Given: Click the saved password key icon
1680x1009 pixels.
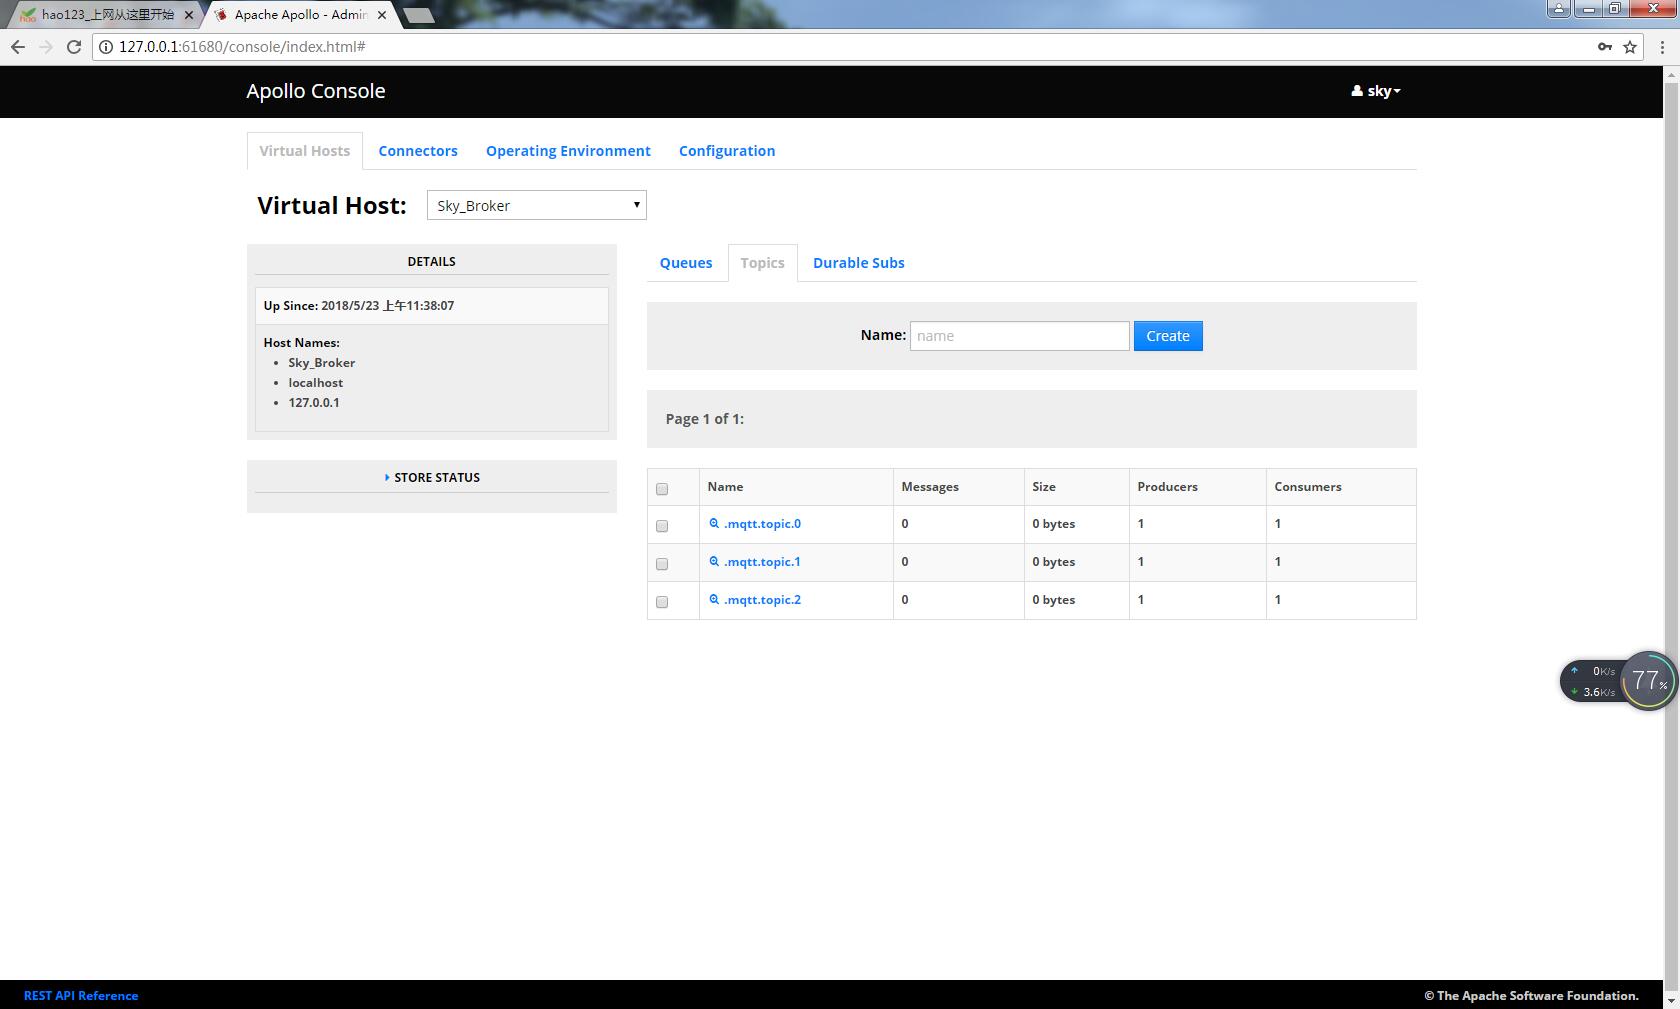Looking at the screenshot, I should [1604, 47].
